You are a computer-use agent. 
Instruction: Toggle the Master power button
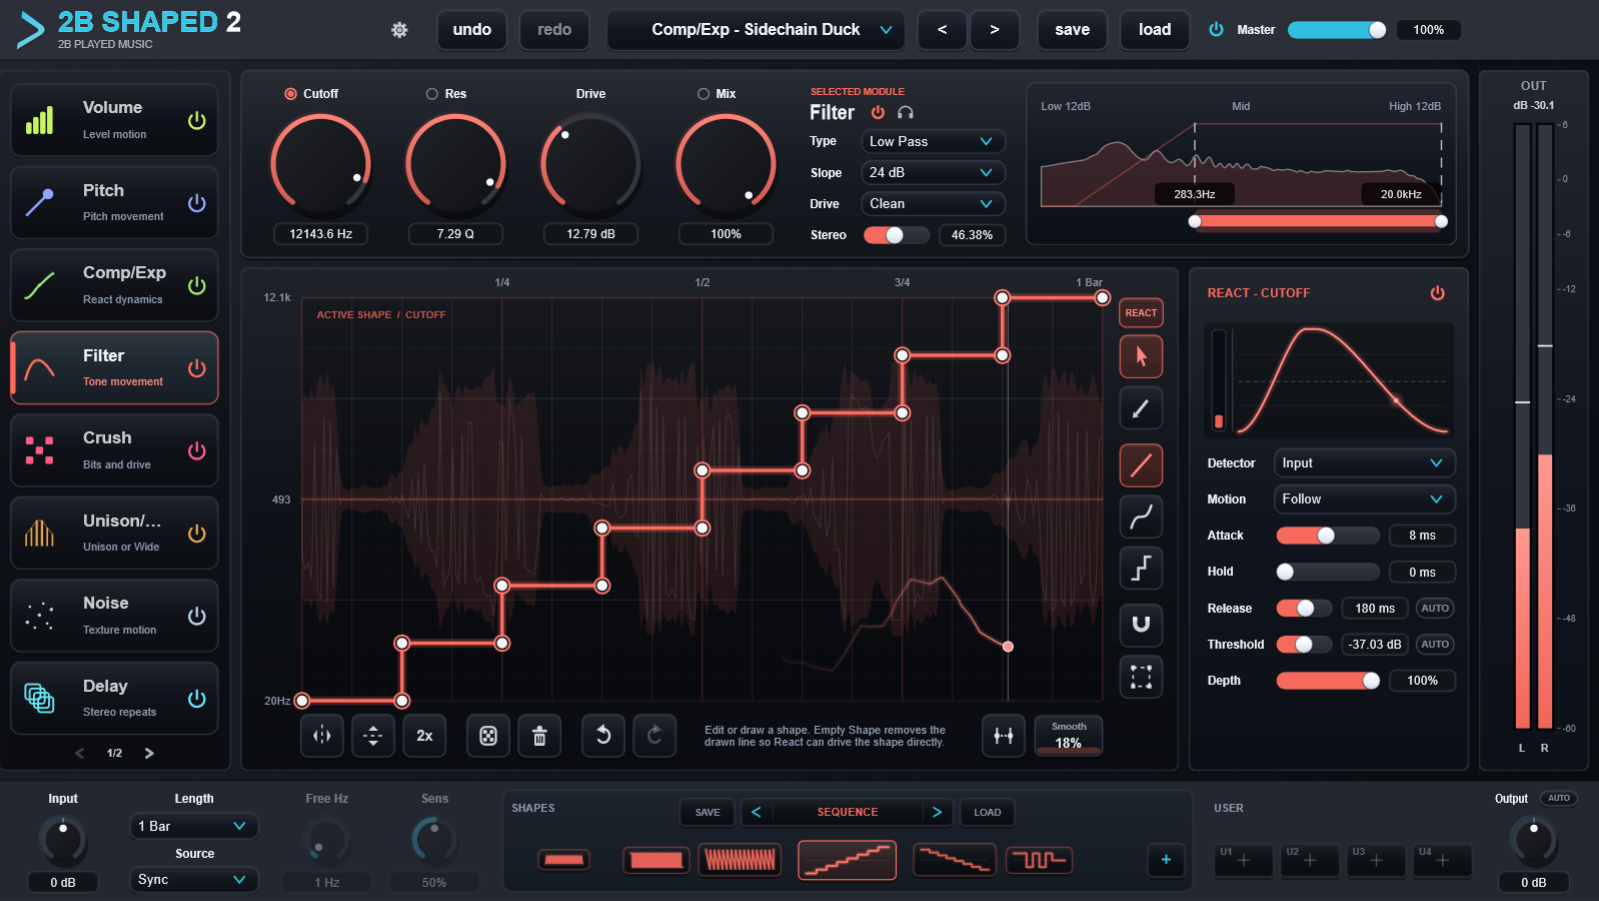pos(1216,29)
